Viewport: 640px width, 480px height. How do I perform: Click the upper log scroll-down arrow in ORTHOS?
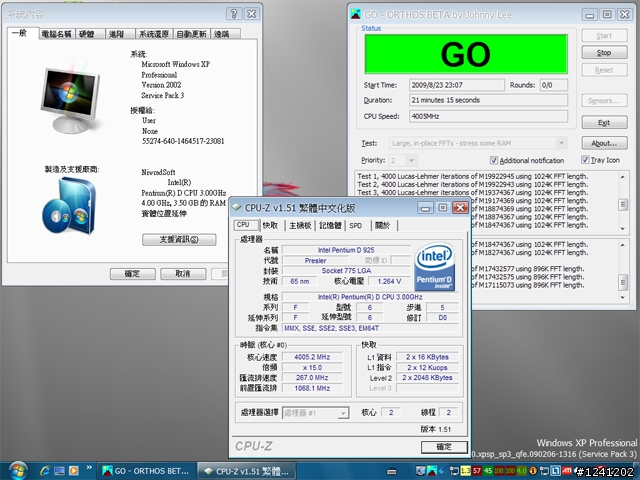(x=623, y=229)
